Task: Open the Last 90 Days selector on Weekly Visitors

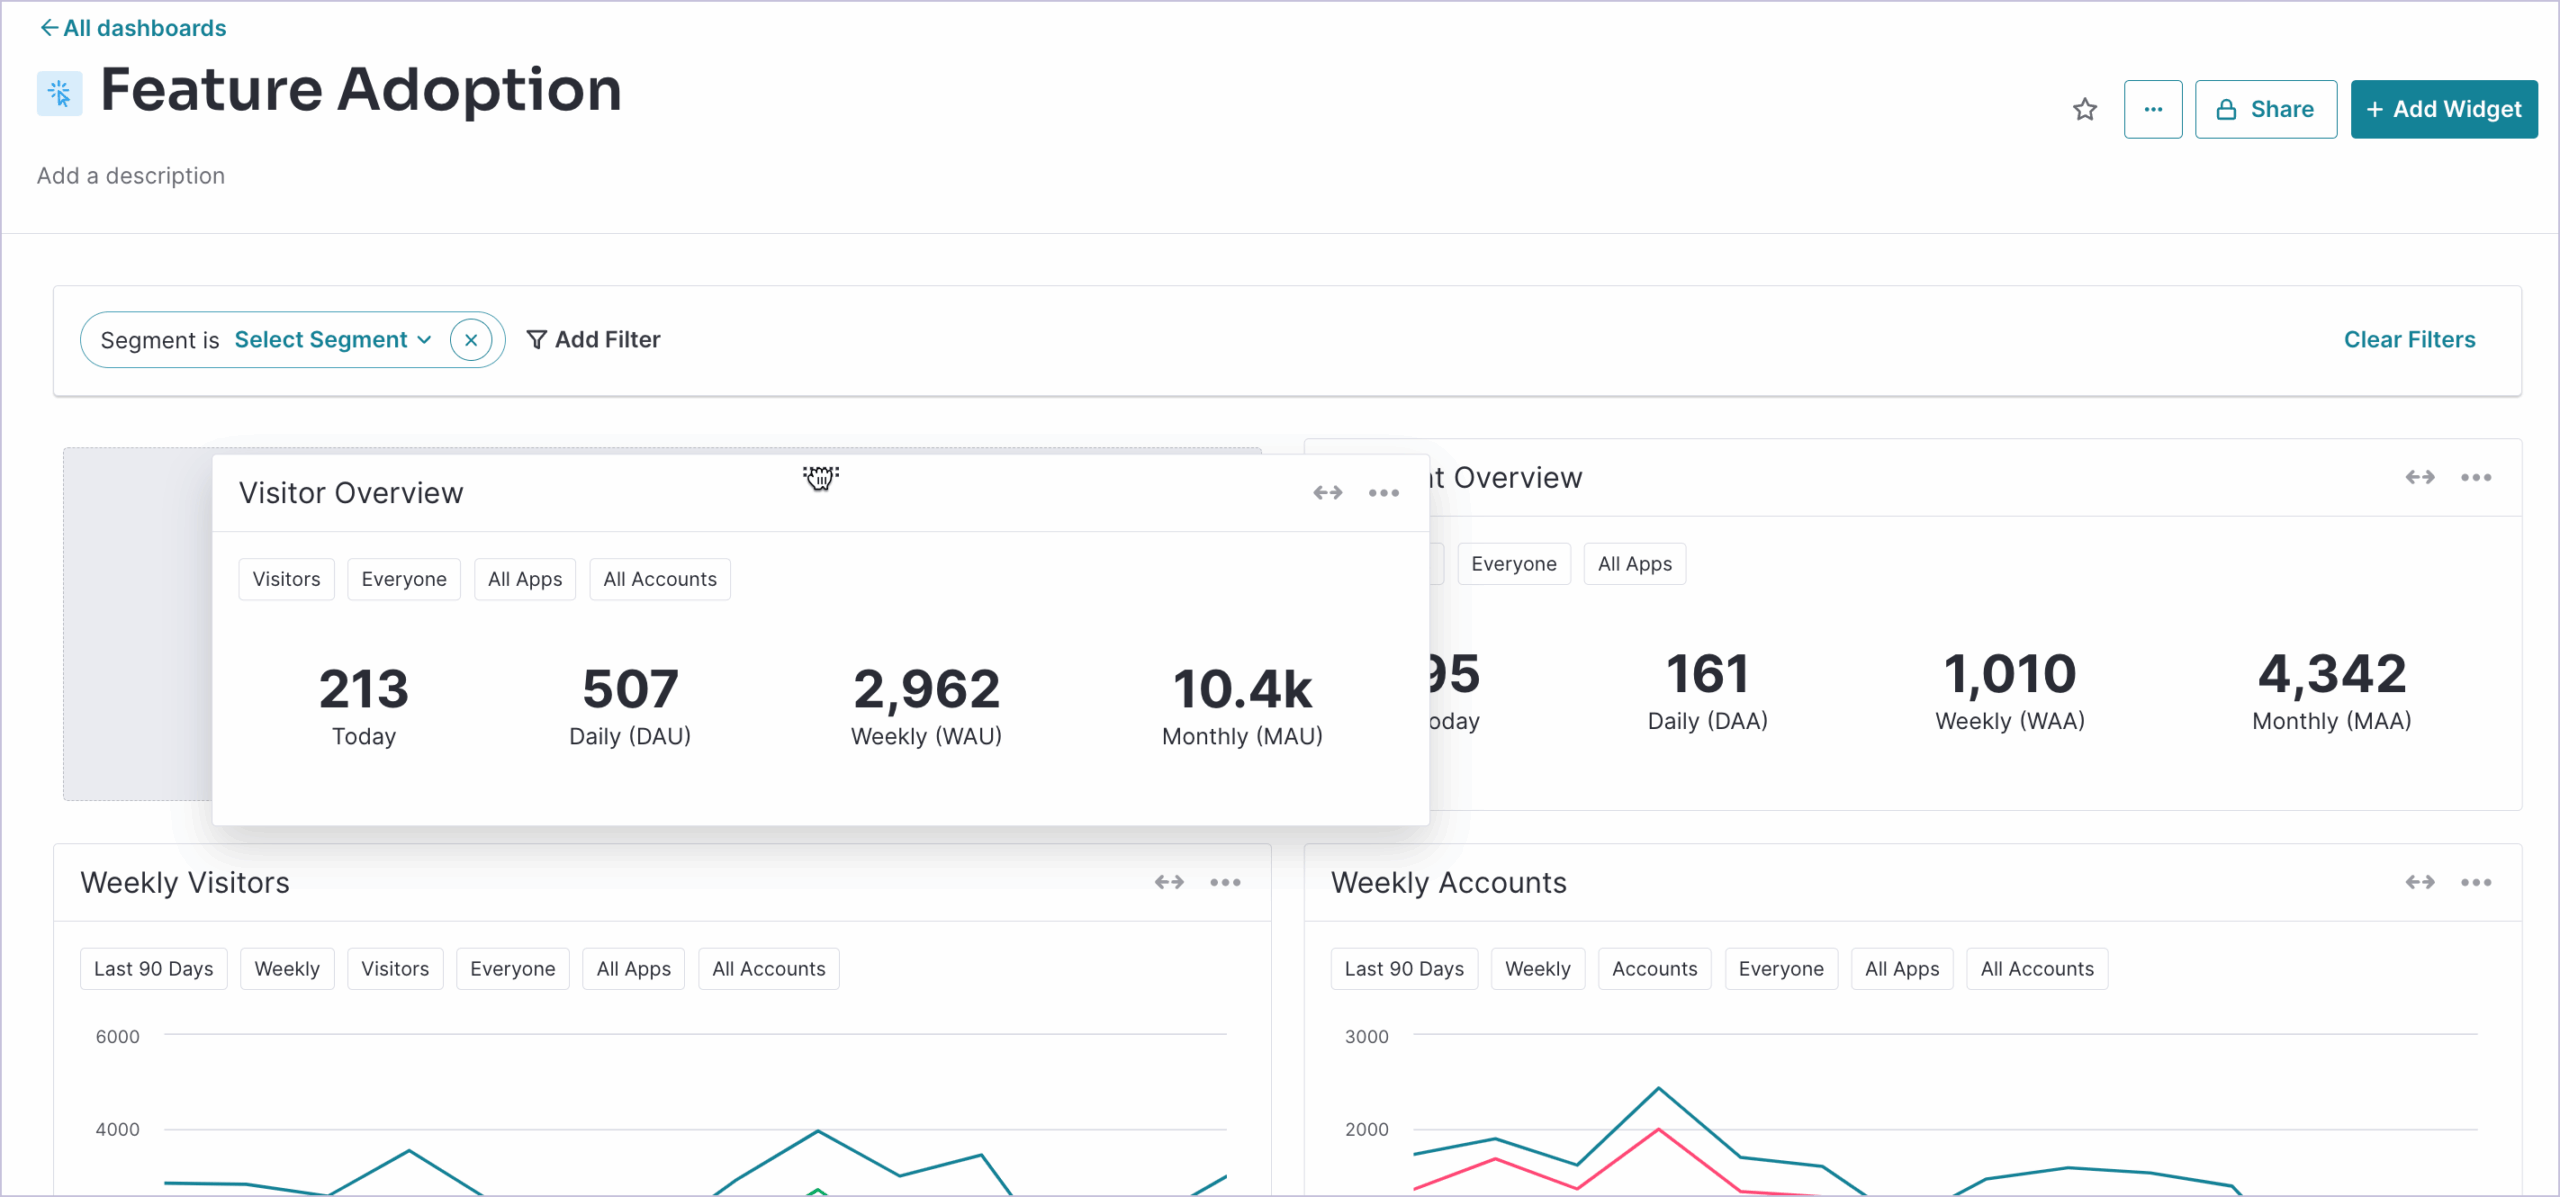Action: point(153,968)
